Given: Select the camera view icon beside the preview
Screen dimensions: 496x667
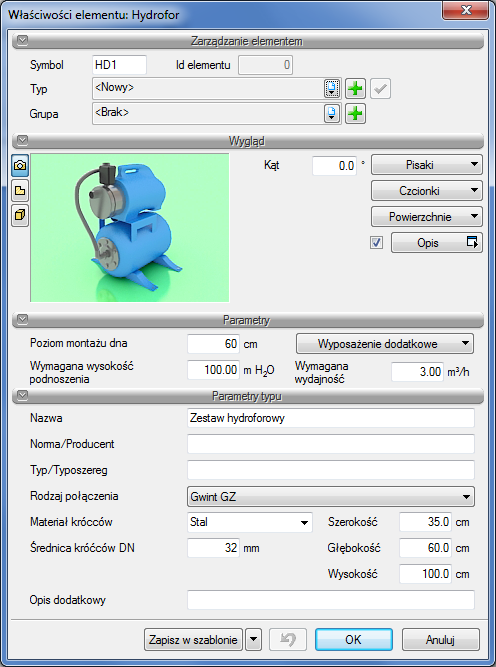Looking at the screenshot, I should 20,165.
